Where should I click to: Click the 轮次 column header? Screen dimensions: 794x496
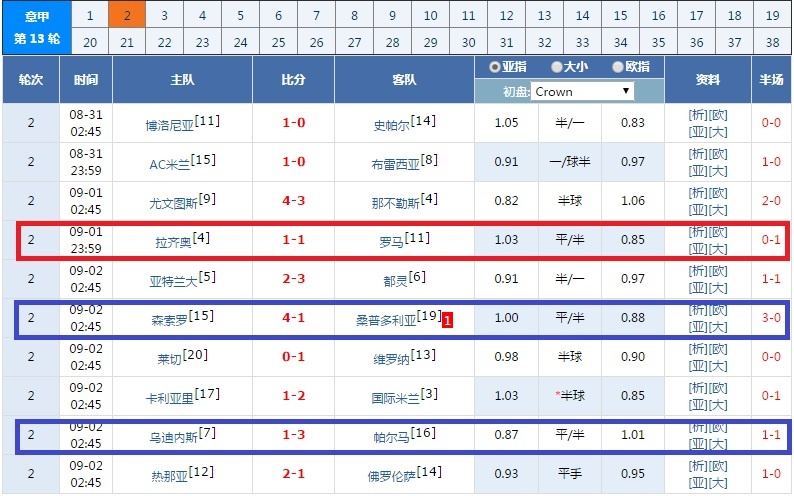tap(31, 79)
